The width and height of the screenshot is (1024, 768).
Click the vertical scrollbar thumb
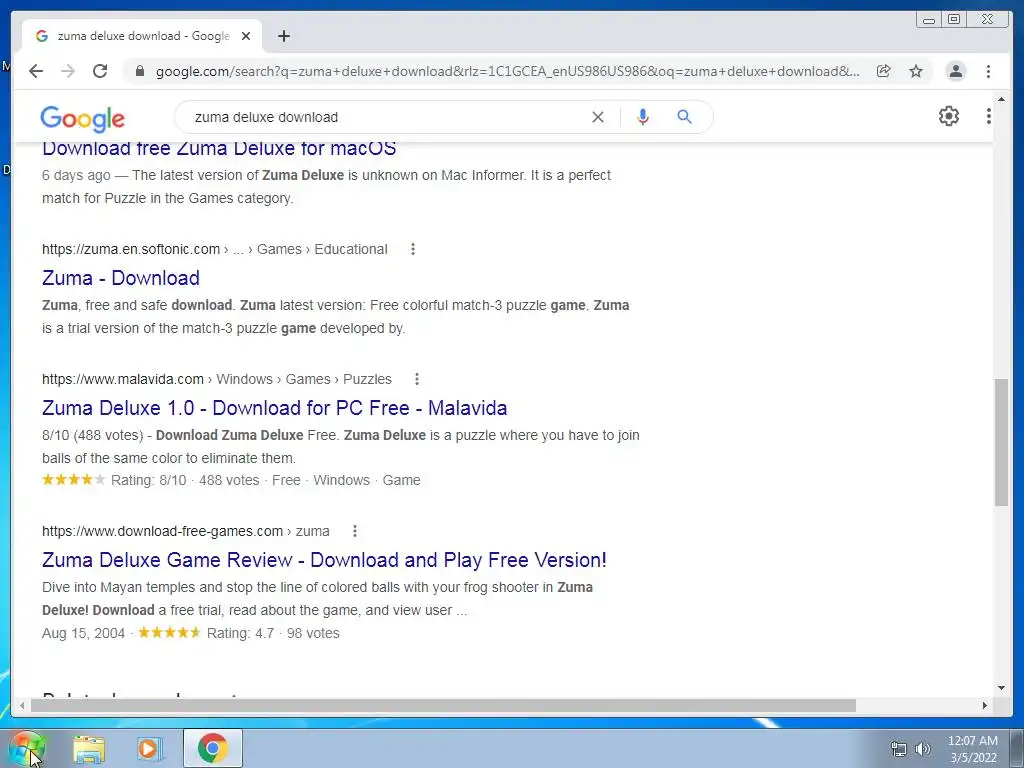[x=1001, y=442]
